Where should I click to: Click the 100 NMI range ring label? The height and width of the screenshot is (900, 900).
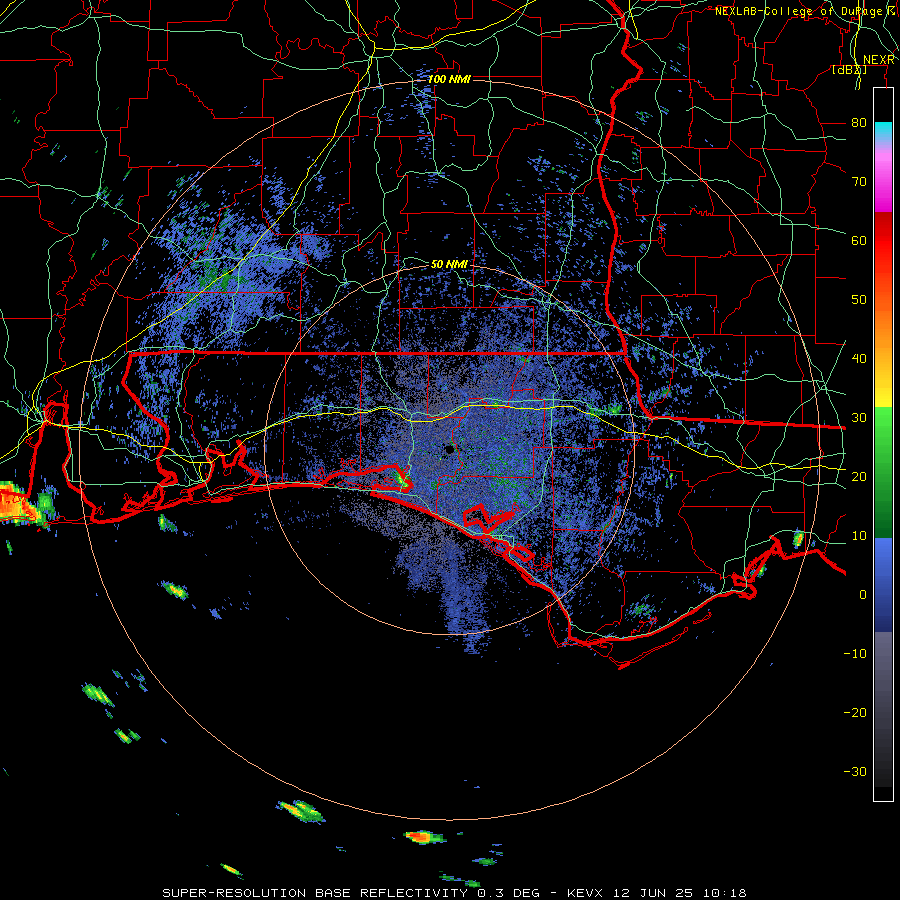(449, 79)
